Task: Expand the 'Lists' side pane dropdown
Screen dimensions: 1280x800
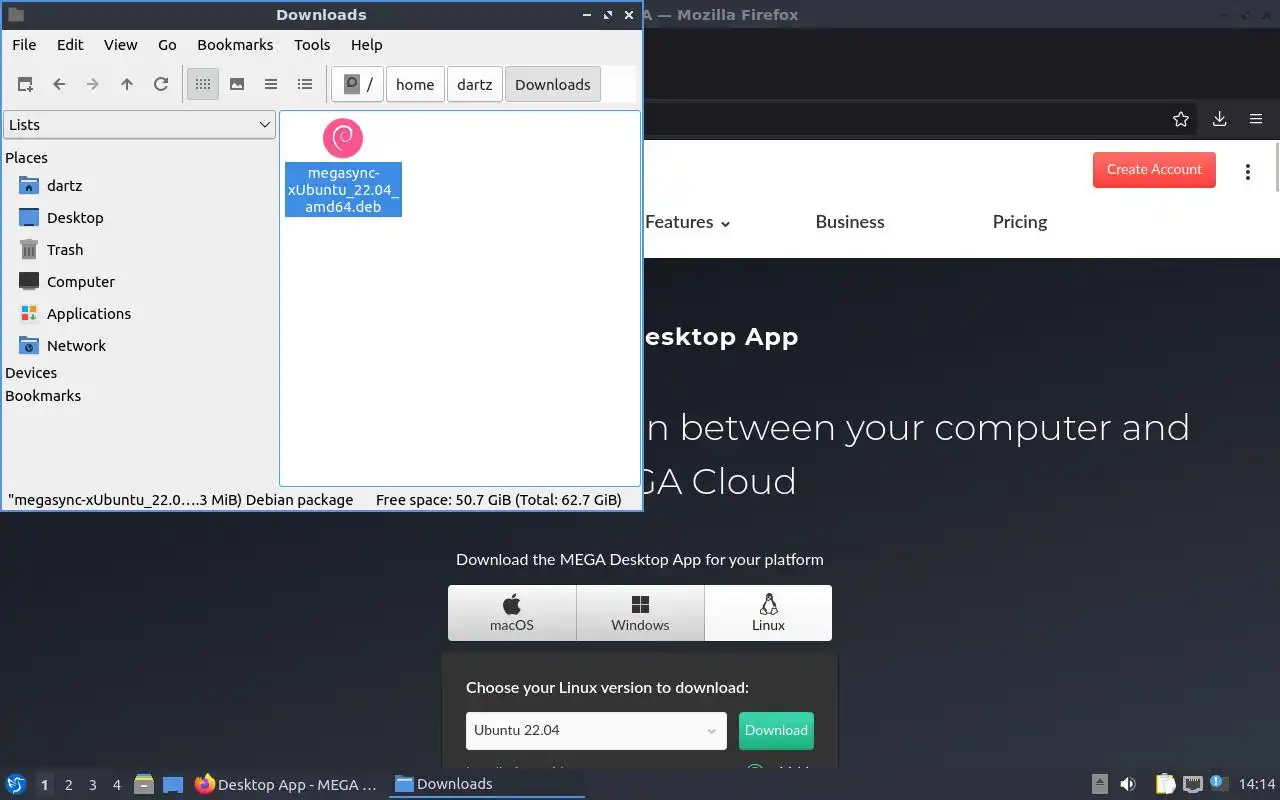Action: coord(139,125)
